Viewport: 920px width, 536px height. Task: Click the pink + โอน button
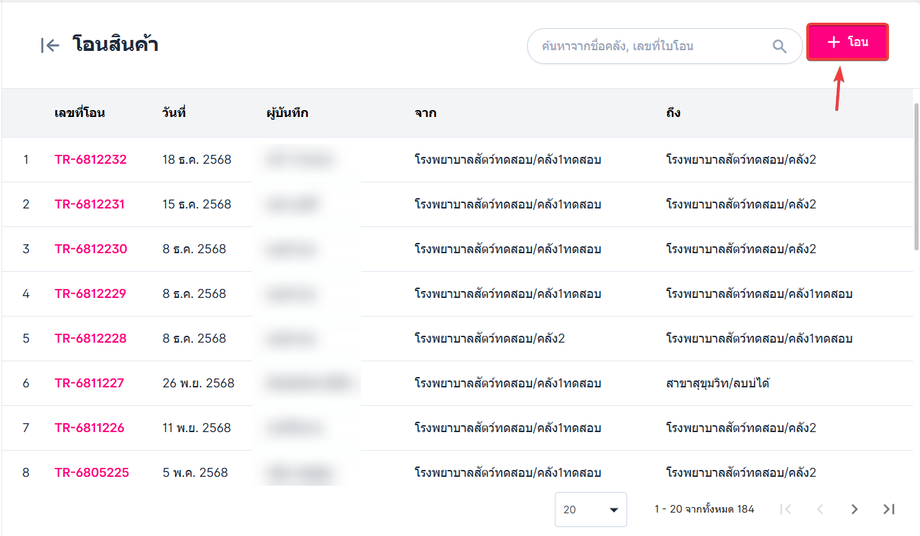pyautogui.click(x=847, y=42)
